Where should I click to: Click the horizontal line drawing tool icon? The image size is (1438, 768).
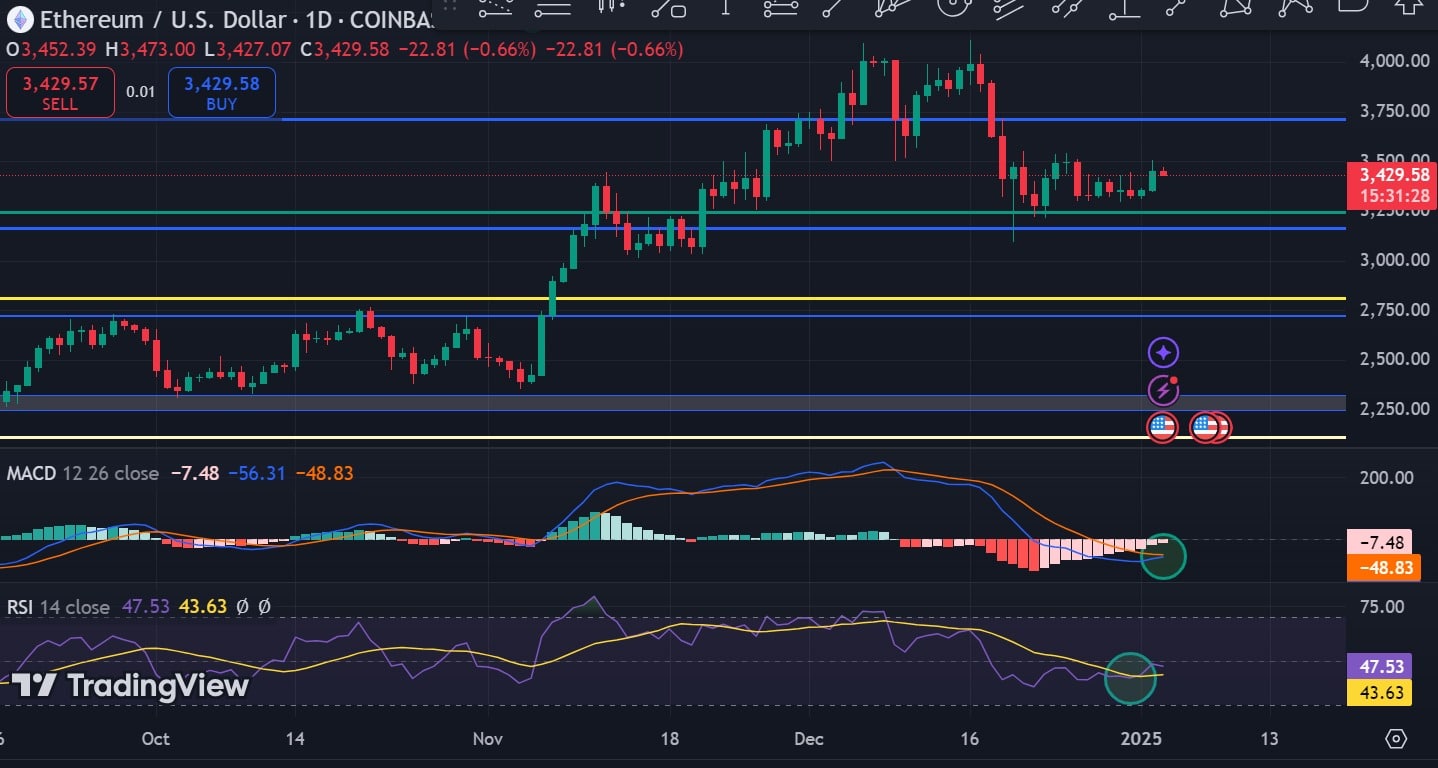pyautogui.click(x=553, y=8)
